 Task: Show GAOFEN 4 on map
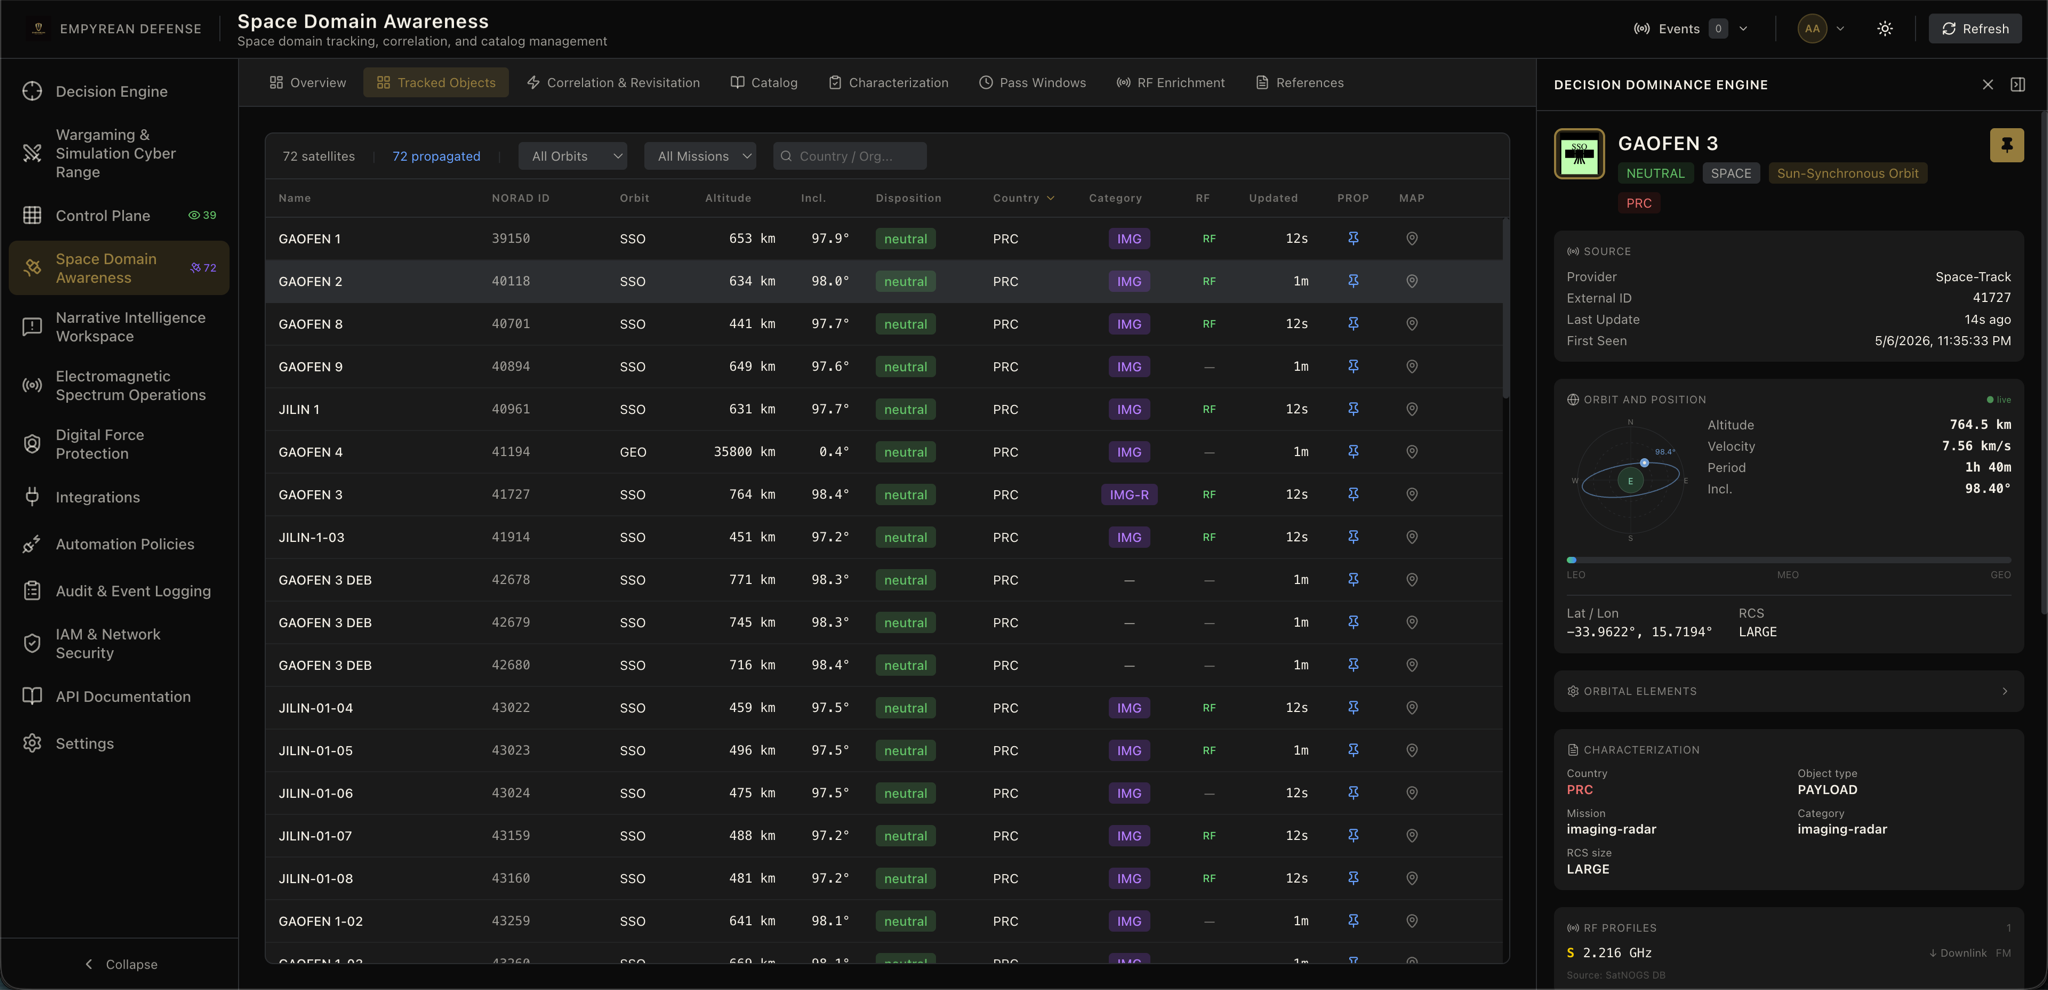[1412, 452]
